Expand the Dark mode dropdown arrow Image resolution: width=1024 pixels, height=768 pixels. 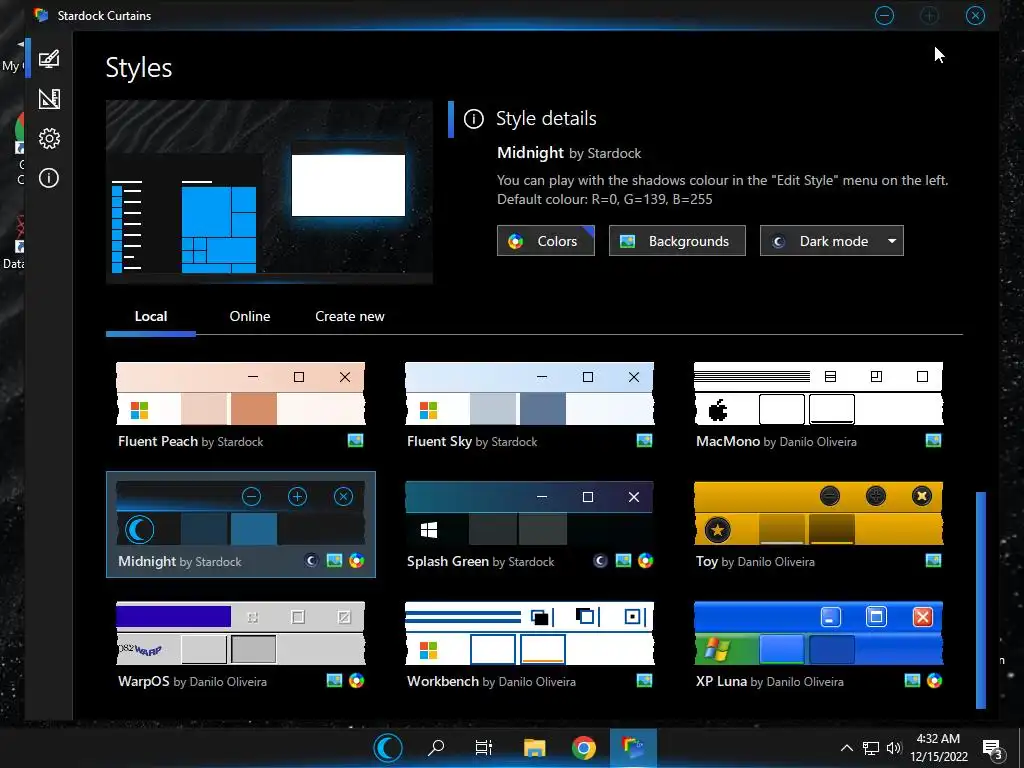click(x=892, y=241)
